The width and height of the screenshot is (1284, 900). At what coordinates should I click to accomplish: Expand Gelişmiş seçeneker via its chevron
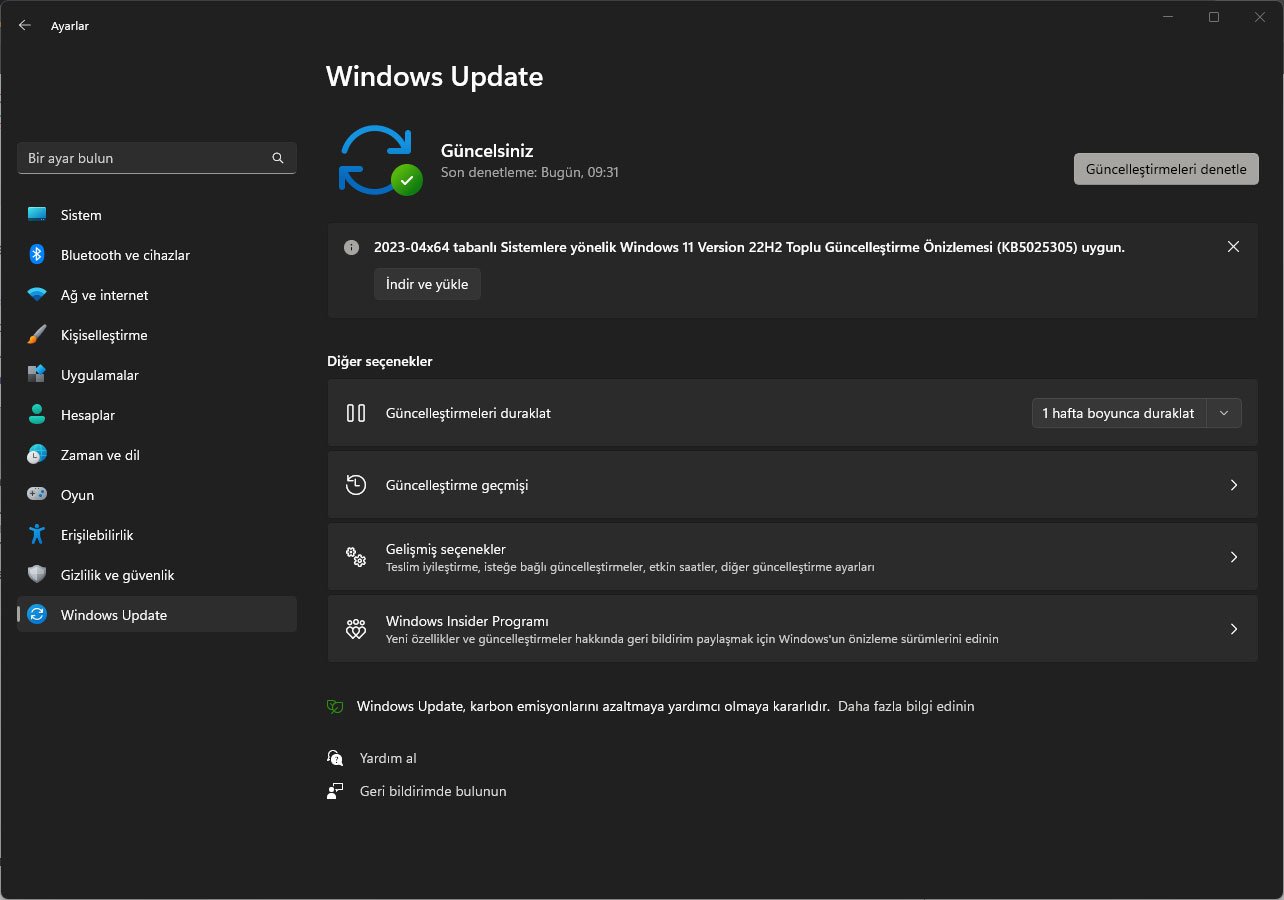tap(1233, 557)
